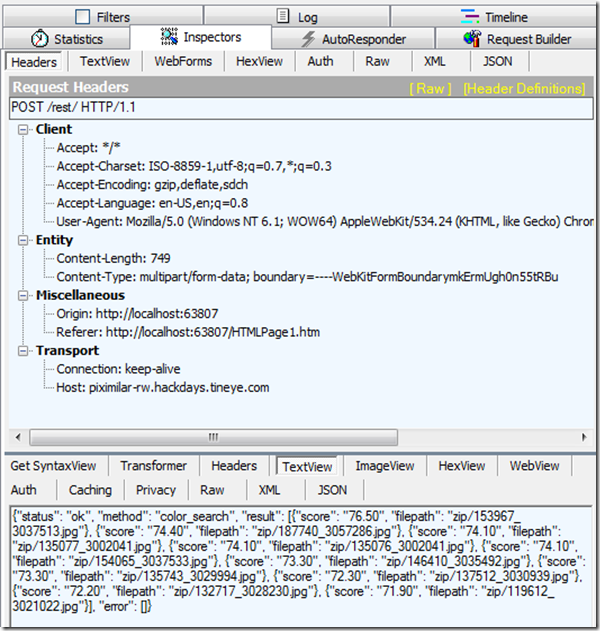
Task: Select the Content-Type multipart header row
Action: click(307, 277)
